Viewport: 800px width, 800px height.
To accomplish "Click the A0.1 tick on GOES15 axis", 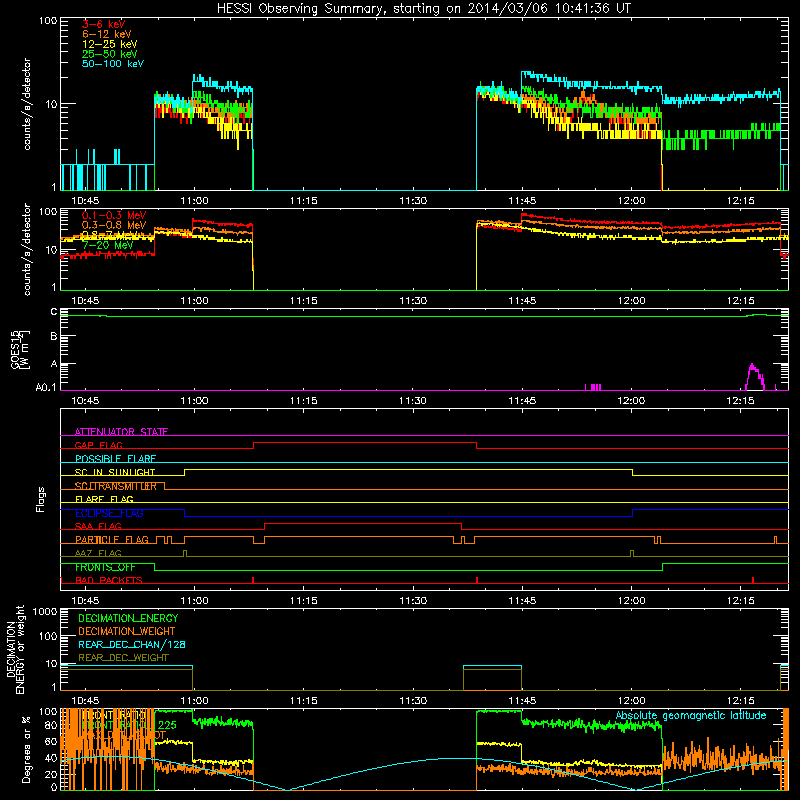I will (45, 388).
